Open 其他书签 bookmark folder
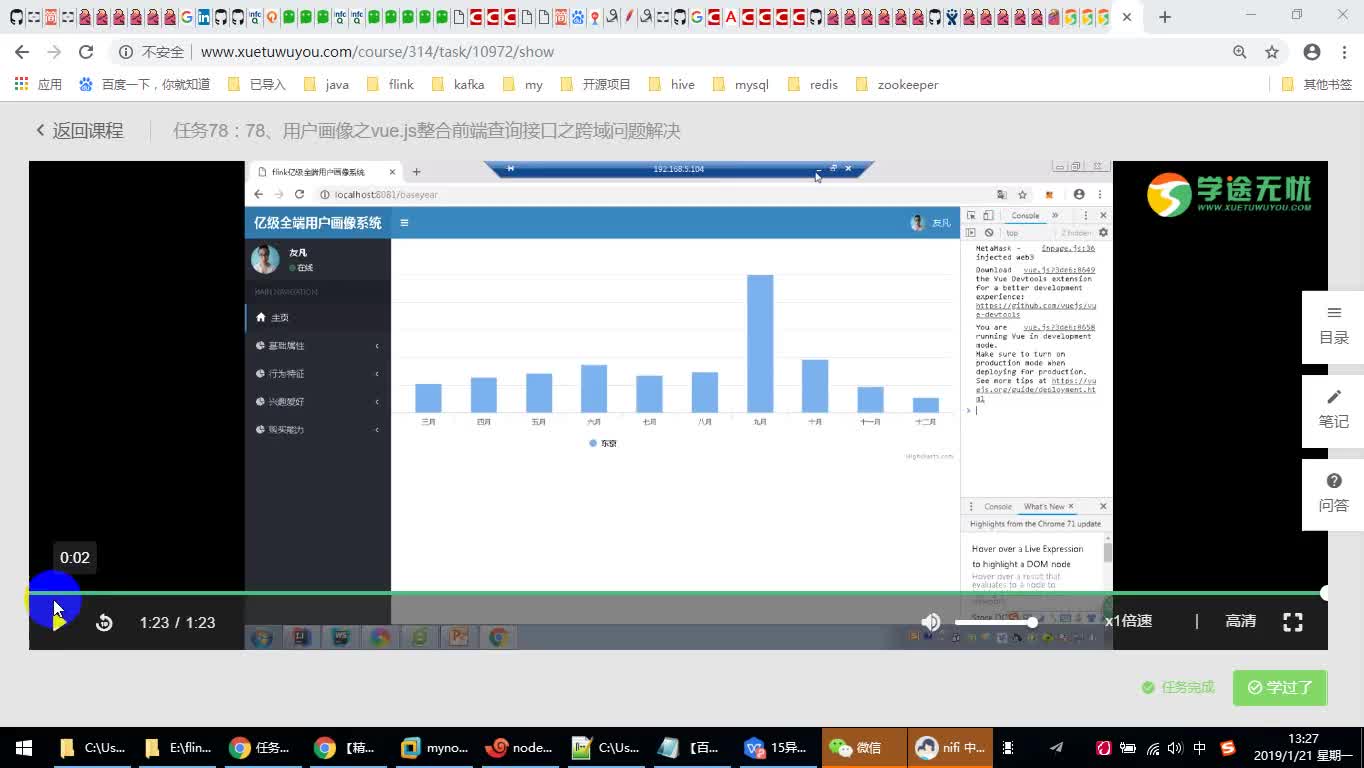Viewport: 1364px width, 768px height. click(x=1317, y=84)
